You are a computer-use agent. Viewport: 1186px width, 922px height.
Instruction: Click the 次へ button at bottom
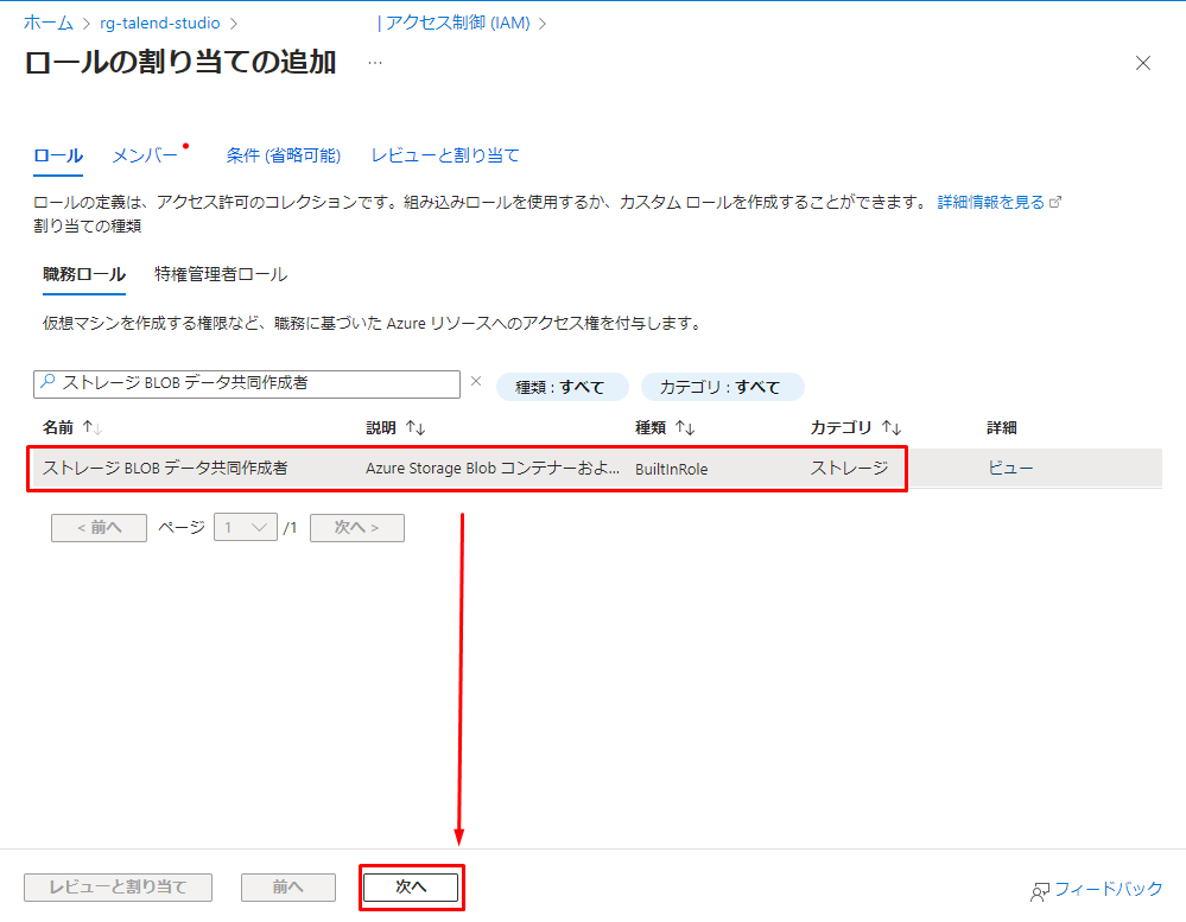[x=411, y=887]
